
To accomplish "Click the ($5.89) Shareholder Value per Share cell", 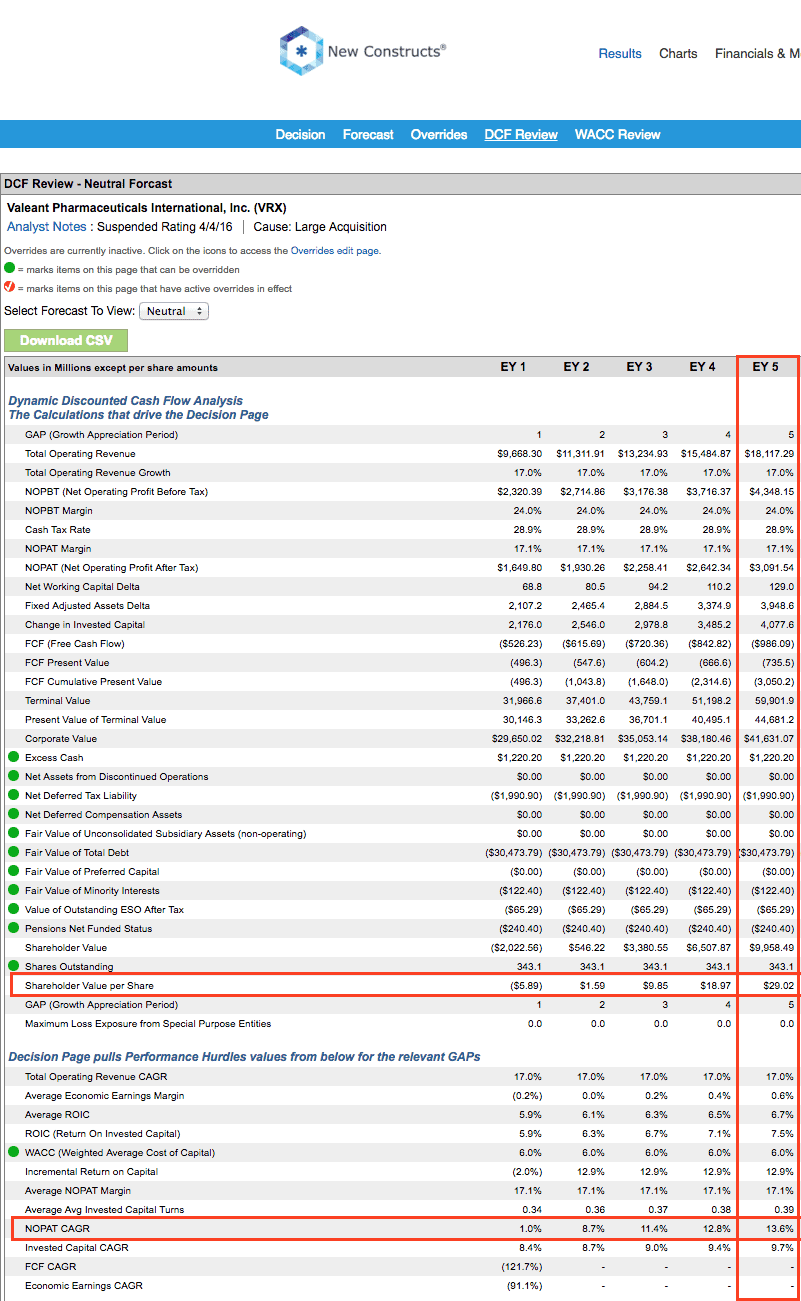I will tap(522, 985).
